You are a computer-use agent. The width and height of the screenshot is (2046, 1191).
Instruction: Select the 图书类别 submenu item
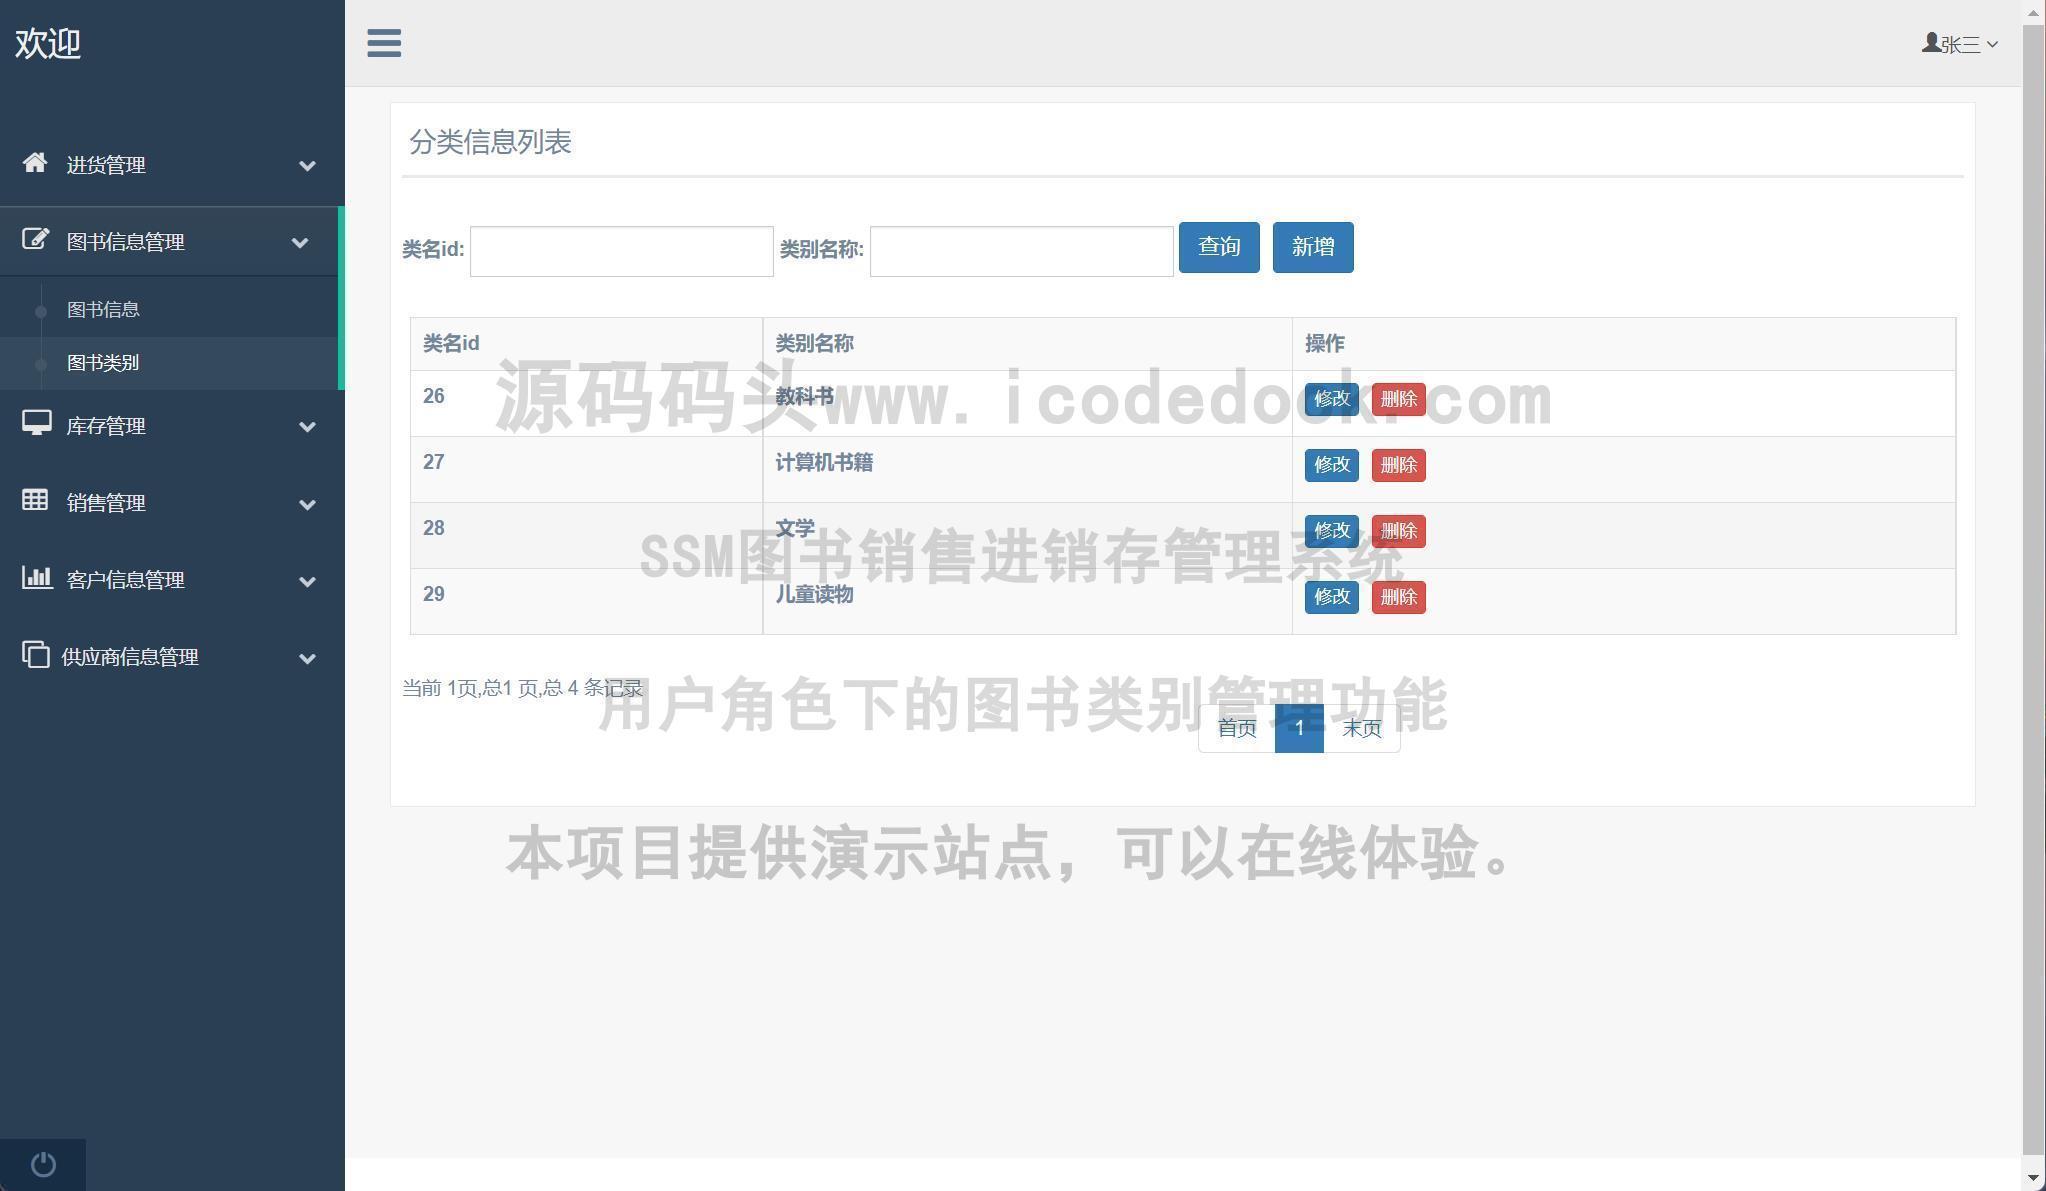click(103, 363)
